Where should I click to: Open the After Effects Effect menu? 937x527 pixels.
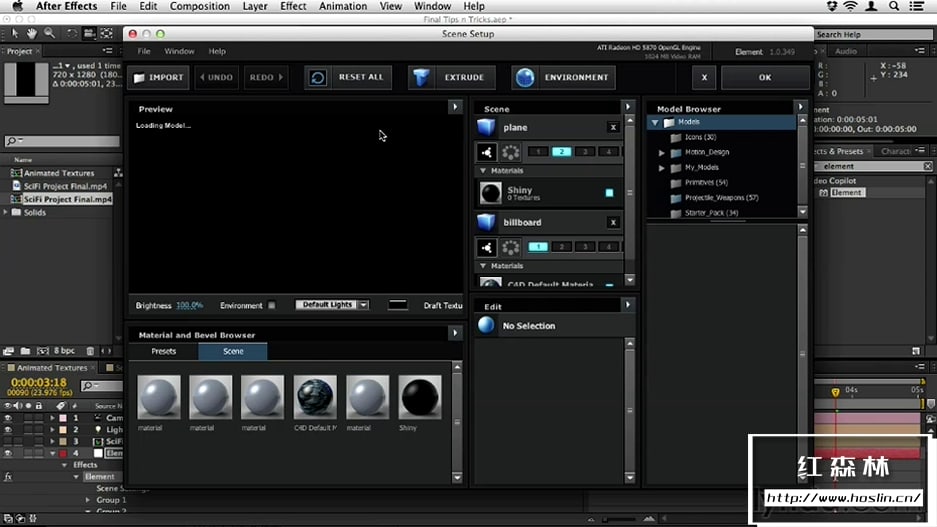(x=293, y=7)
